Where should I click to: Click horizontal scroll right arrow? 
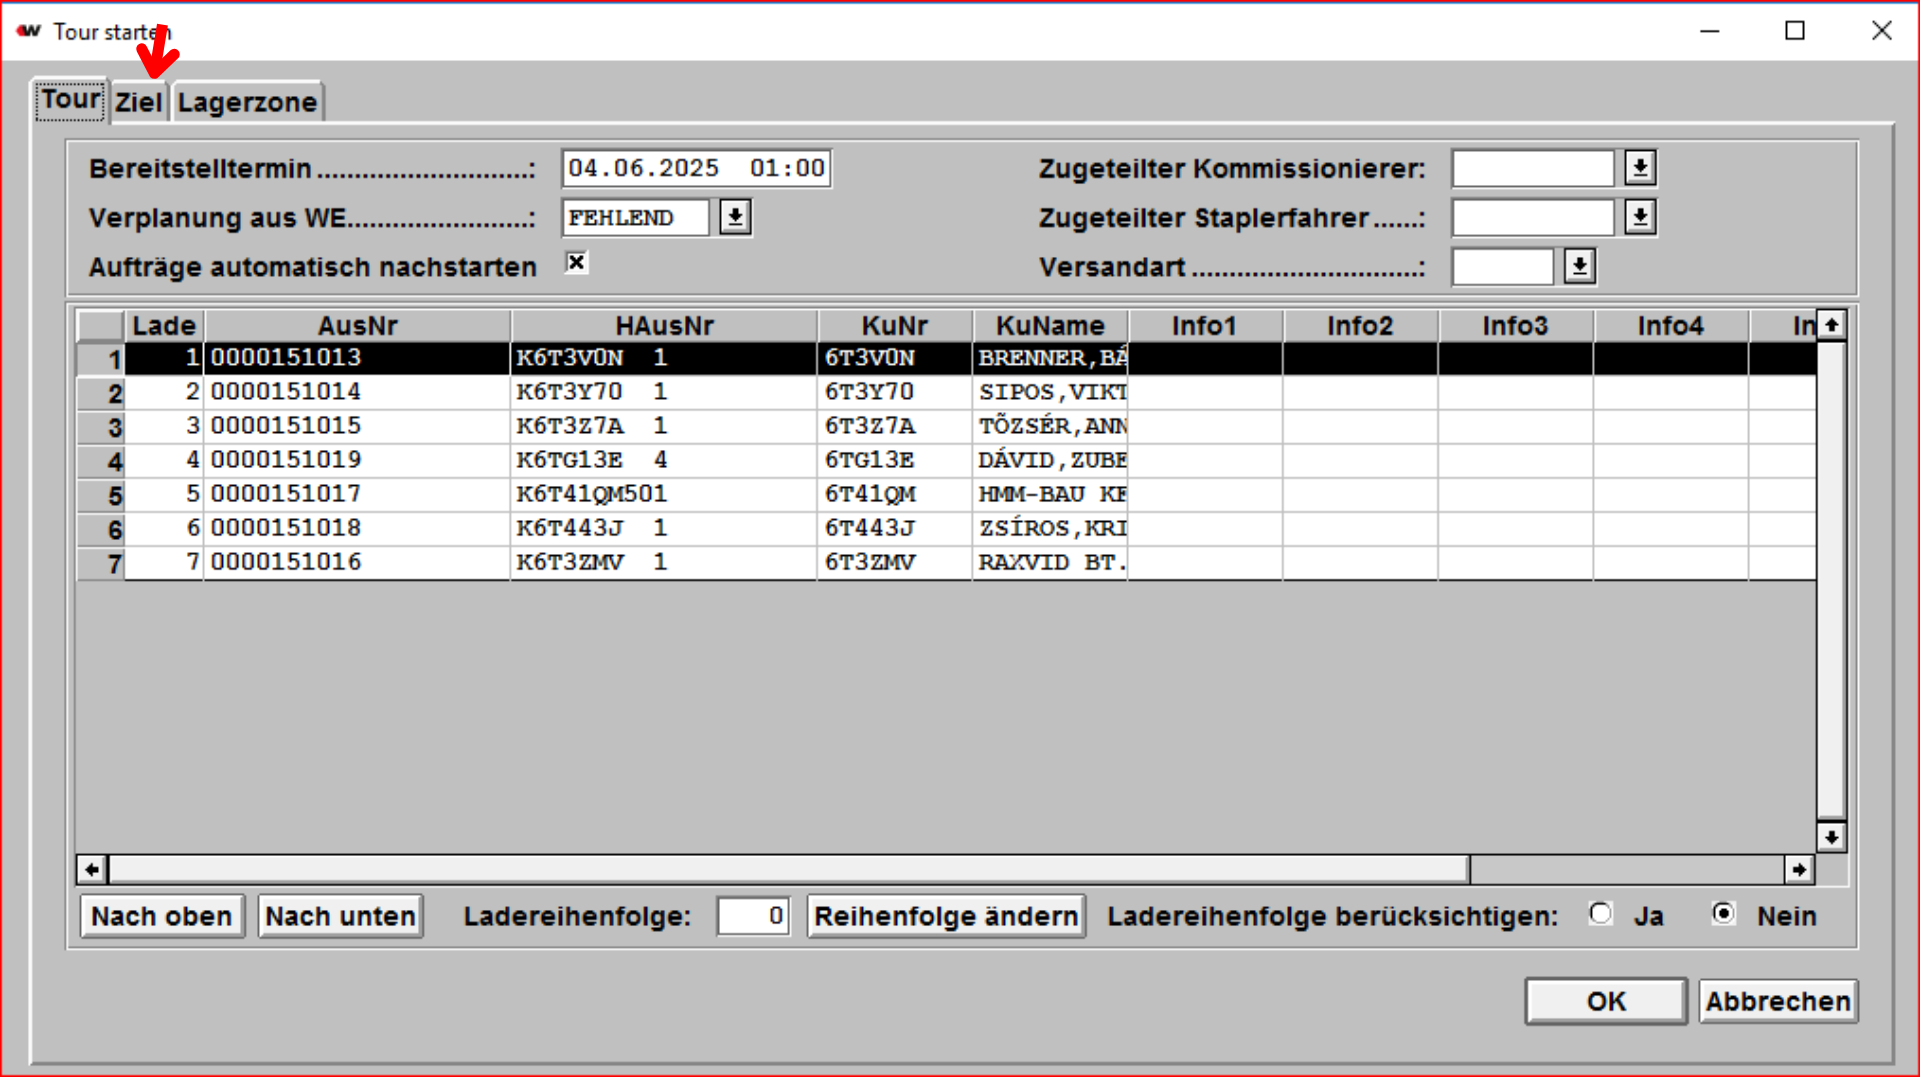[x=1799, y=869]
